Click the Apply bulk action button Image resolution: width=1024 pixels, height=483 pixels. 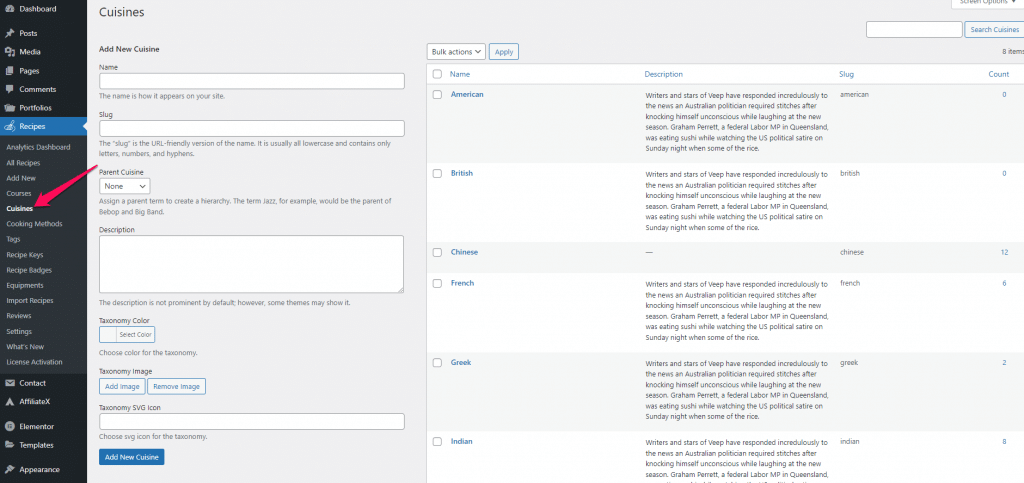point(504,52)
